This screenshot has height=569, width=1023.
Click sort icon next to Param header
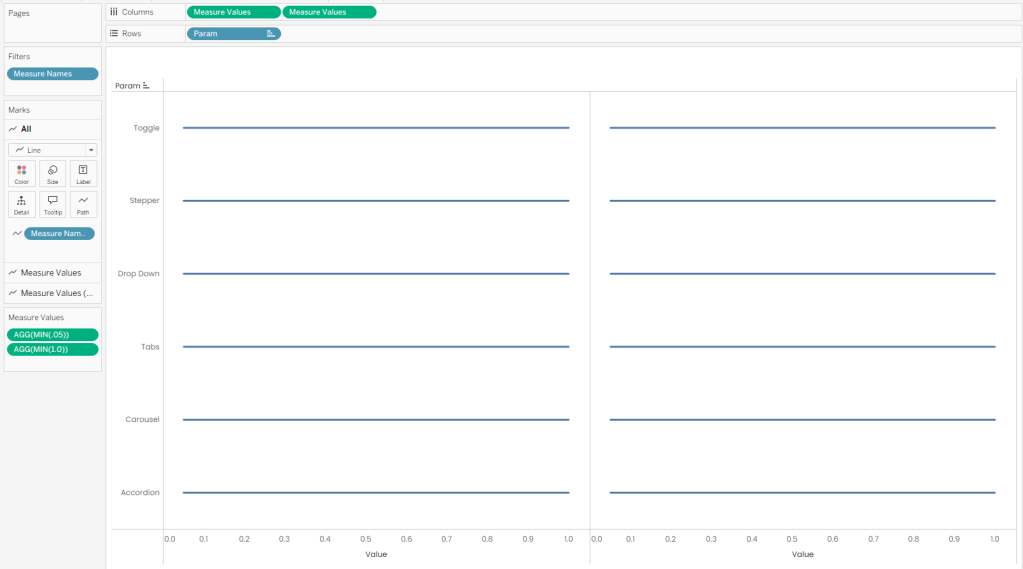point(146,85)
